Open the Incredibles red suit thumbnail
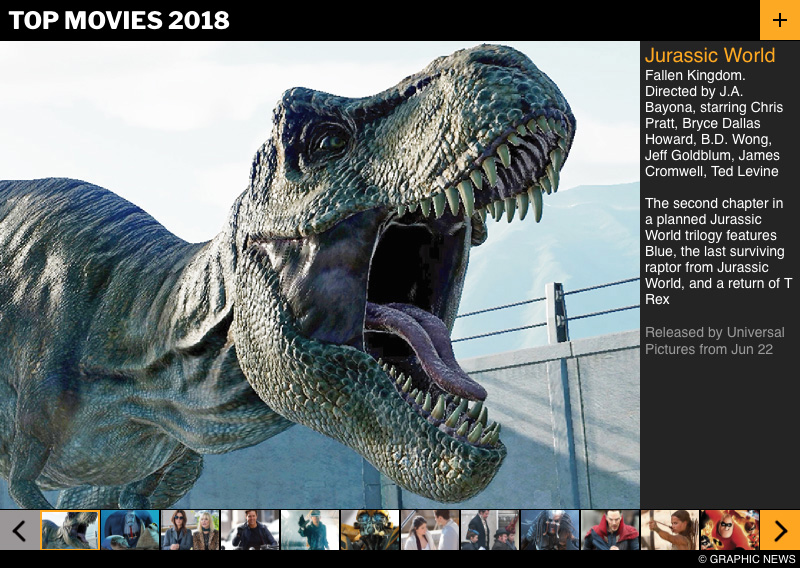Image resolution: width=800 pixels, height=568 pixels. click(730, 530)
